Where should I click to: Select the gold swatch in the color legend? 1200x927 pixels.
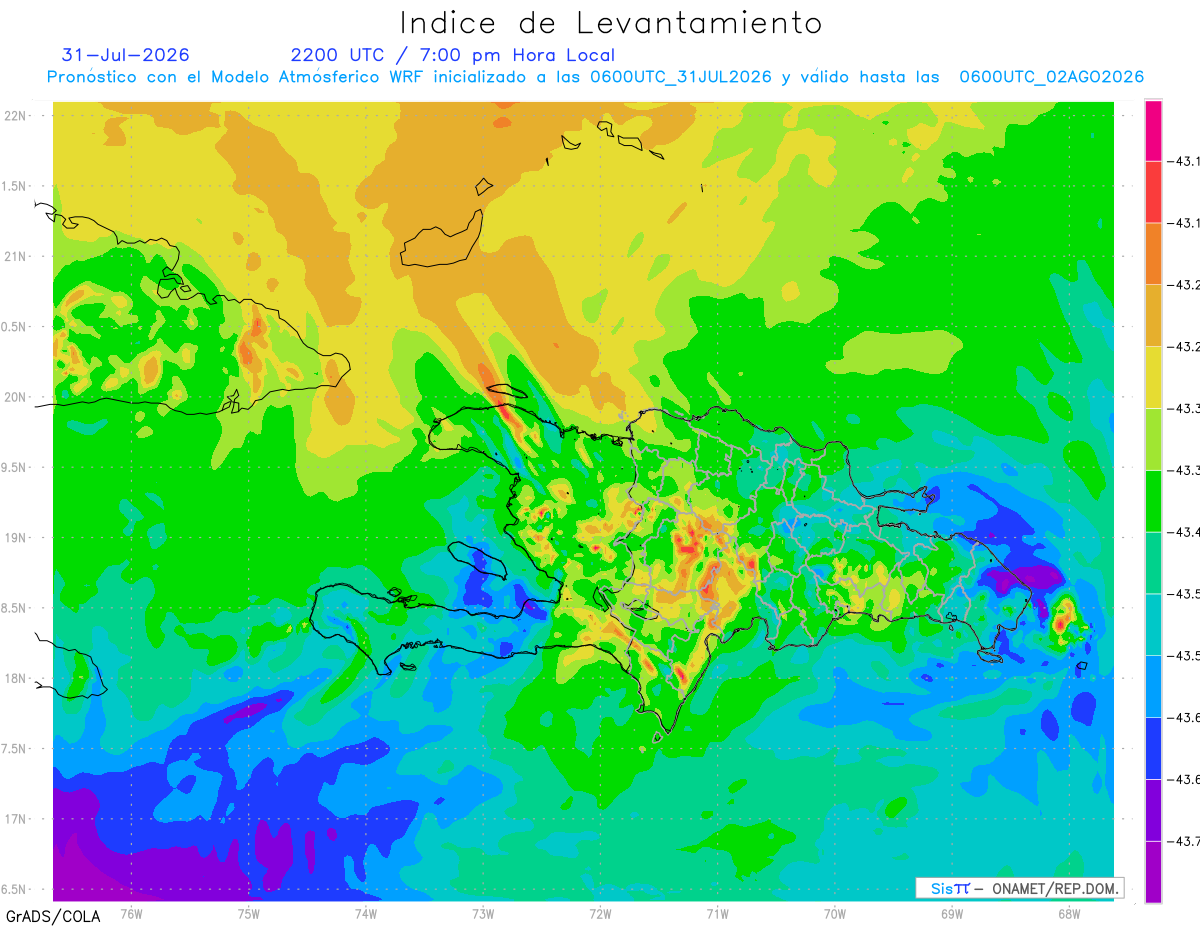(1153, 316)
